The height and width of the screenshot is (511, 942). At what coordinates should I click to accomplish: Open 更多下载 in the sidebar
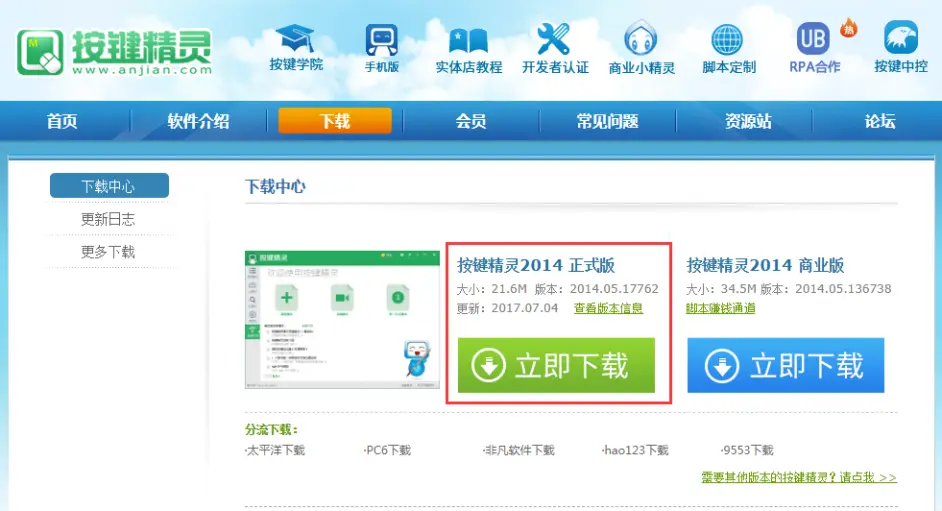(108, 252)
